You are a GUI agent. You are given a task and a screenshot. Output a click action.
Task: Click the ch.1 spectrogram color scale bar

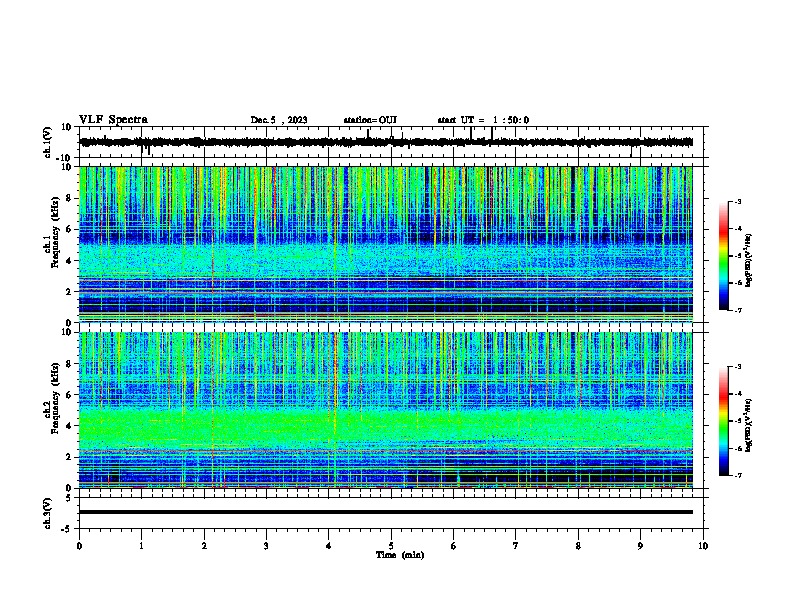[x=724, y=256]
